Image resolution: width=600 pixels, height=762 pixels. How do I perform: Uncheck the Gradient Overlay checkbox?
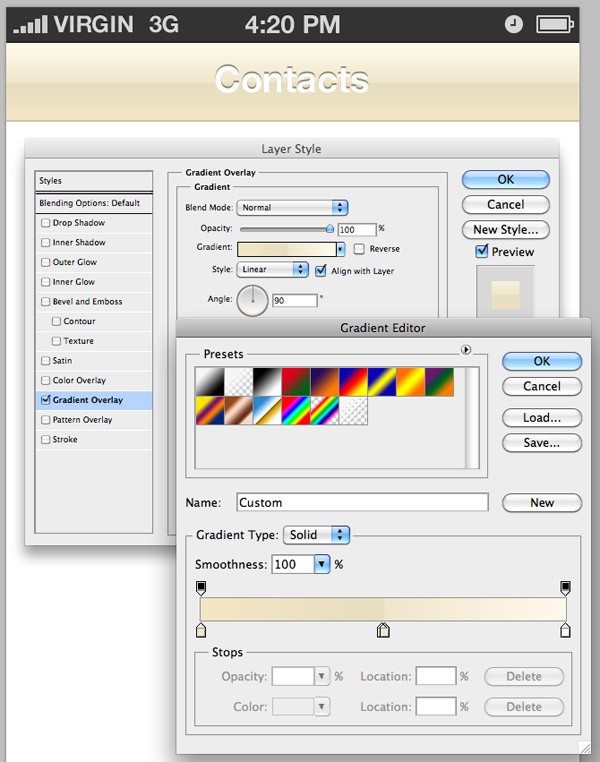tap(46, 399)
